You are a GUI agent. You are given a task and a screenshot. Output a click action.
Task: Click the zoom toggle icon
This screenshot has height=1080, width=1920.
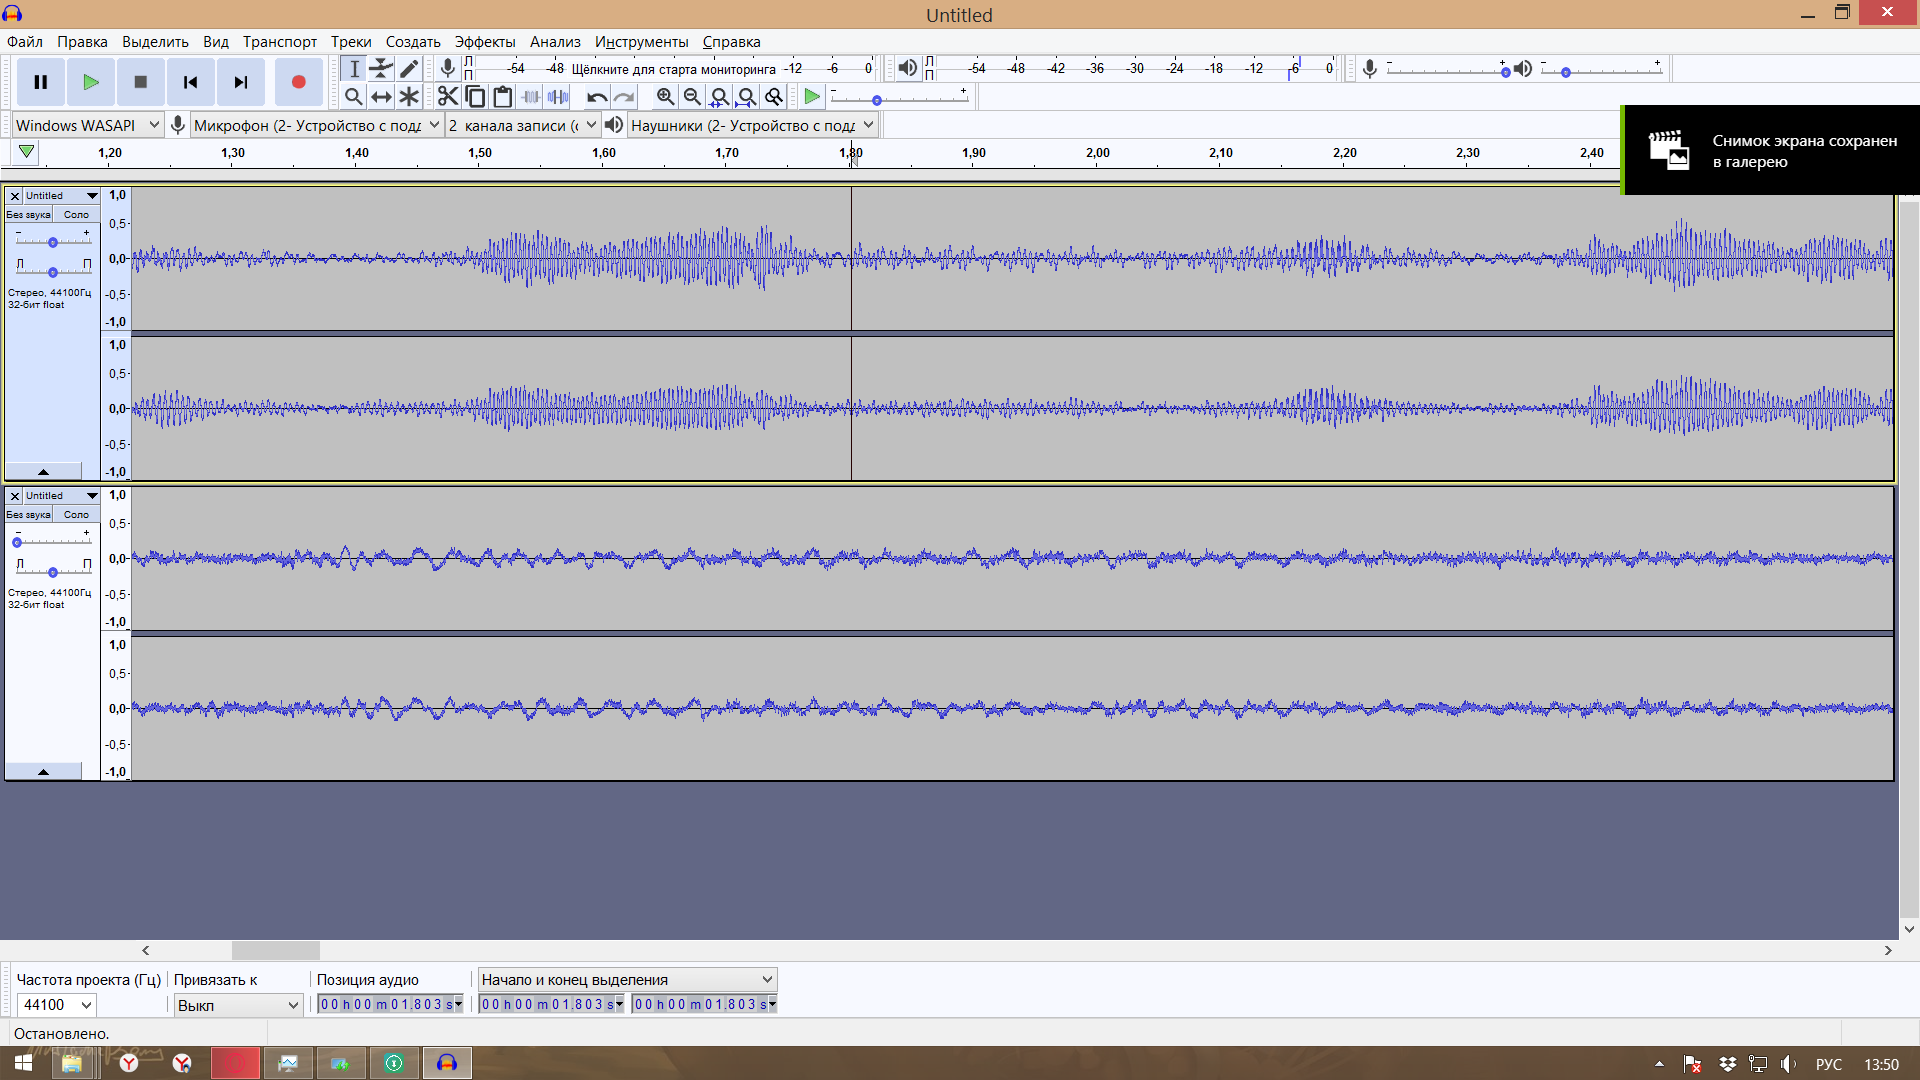tap(774, 96)
